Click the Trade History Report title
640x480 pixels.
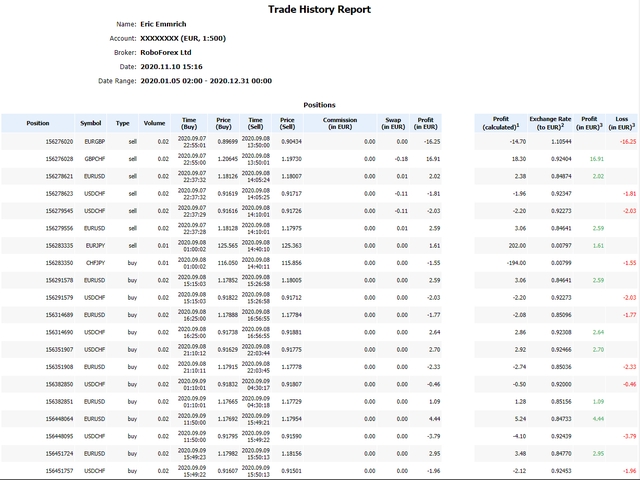(x=320, y=10)
